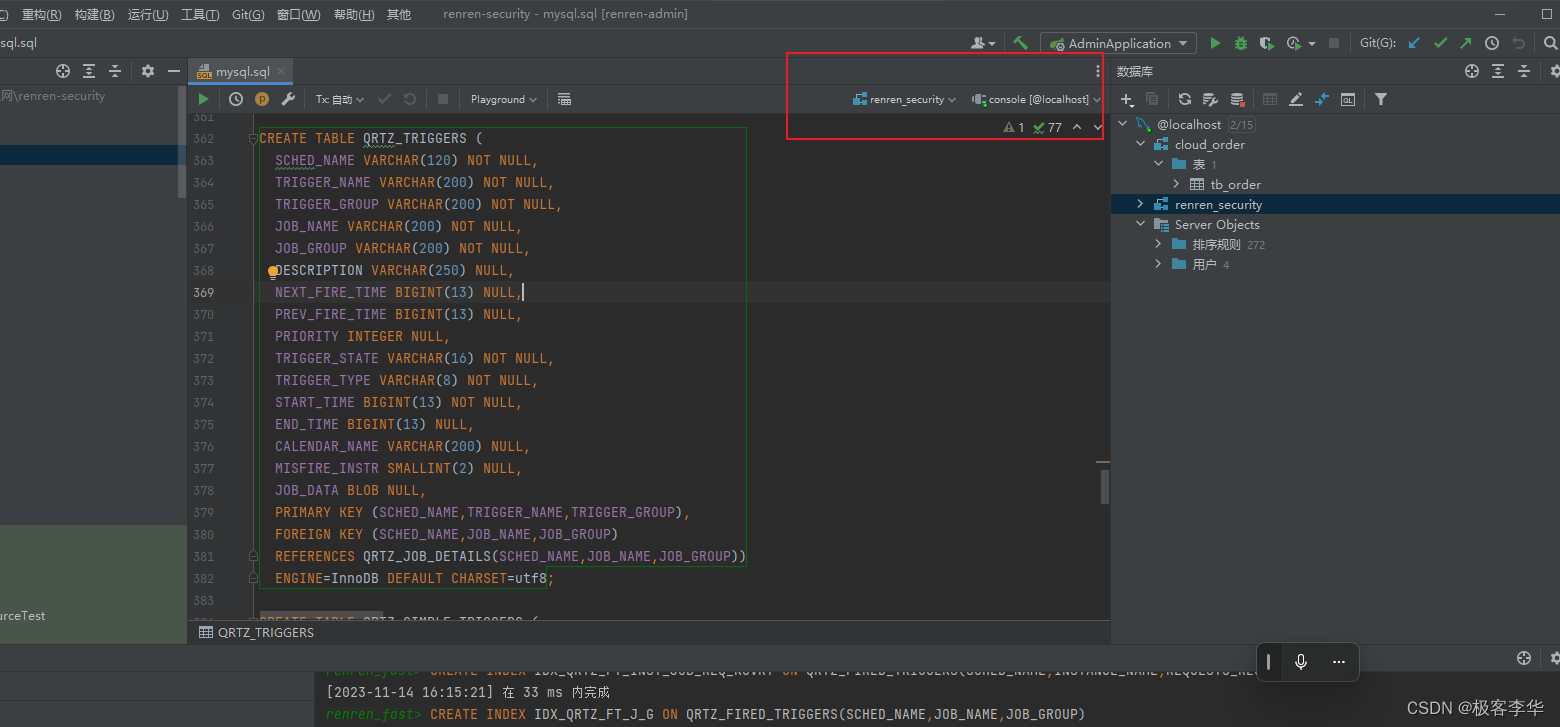1560x727 pixels.
Task: Click the microphone button in floating bar
Action: click(x=1301, y=662)
